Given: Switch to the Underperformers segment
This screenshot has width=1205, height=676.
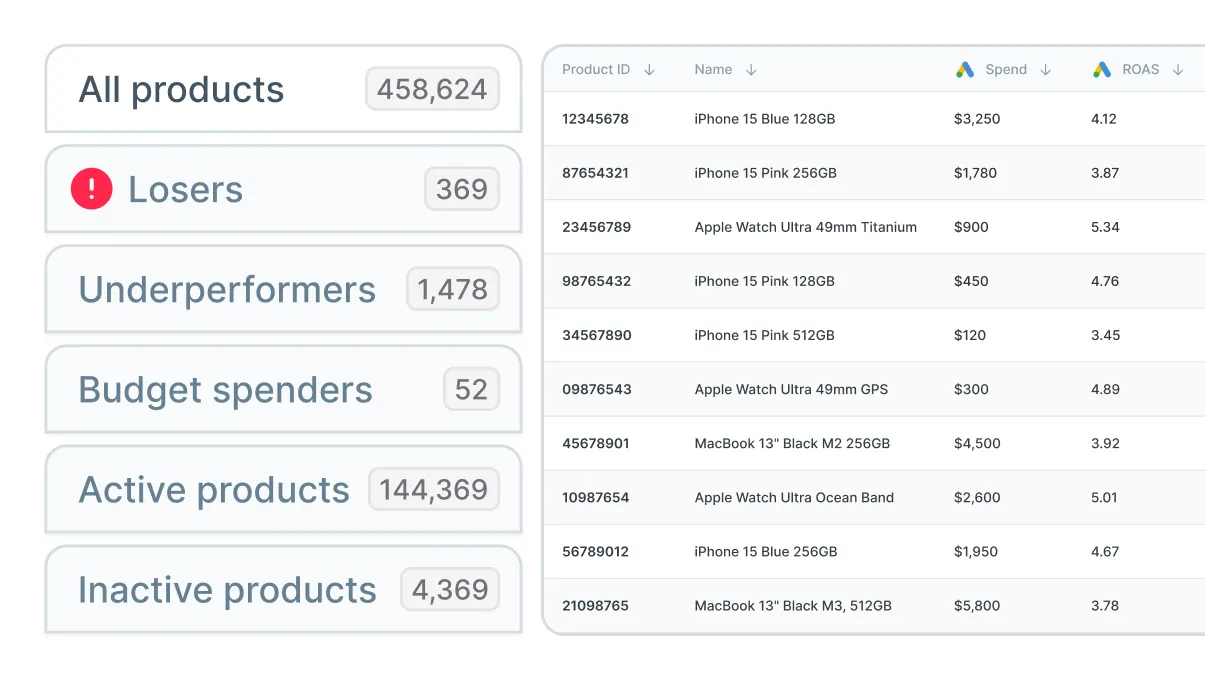Looking at the screenshot, I should point(284,289).
